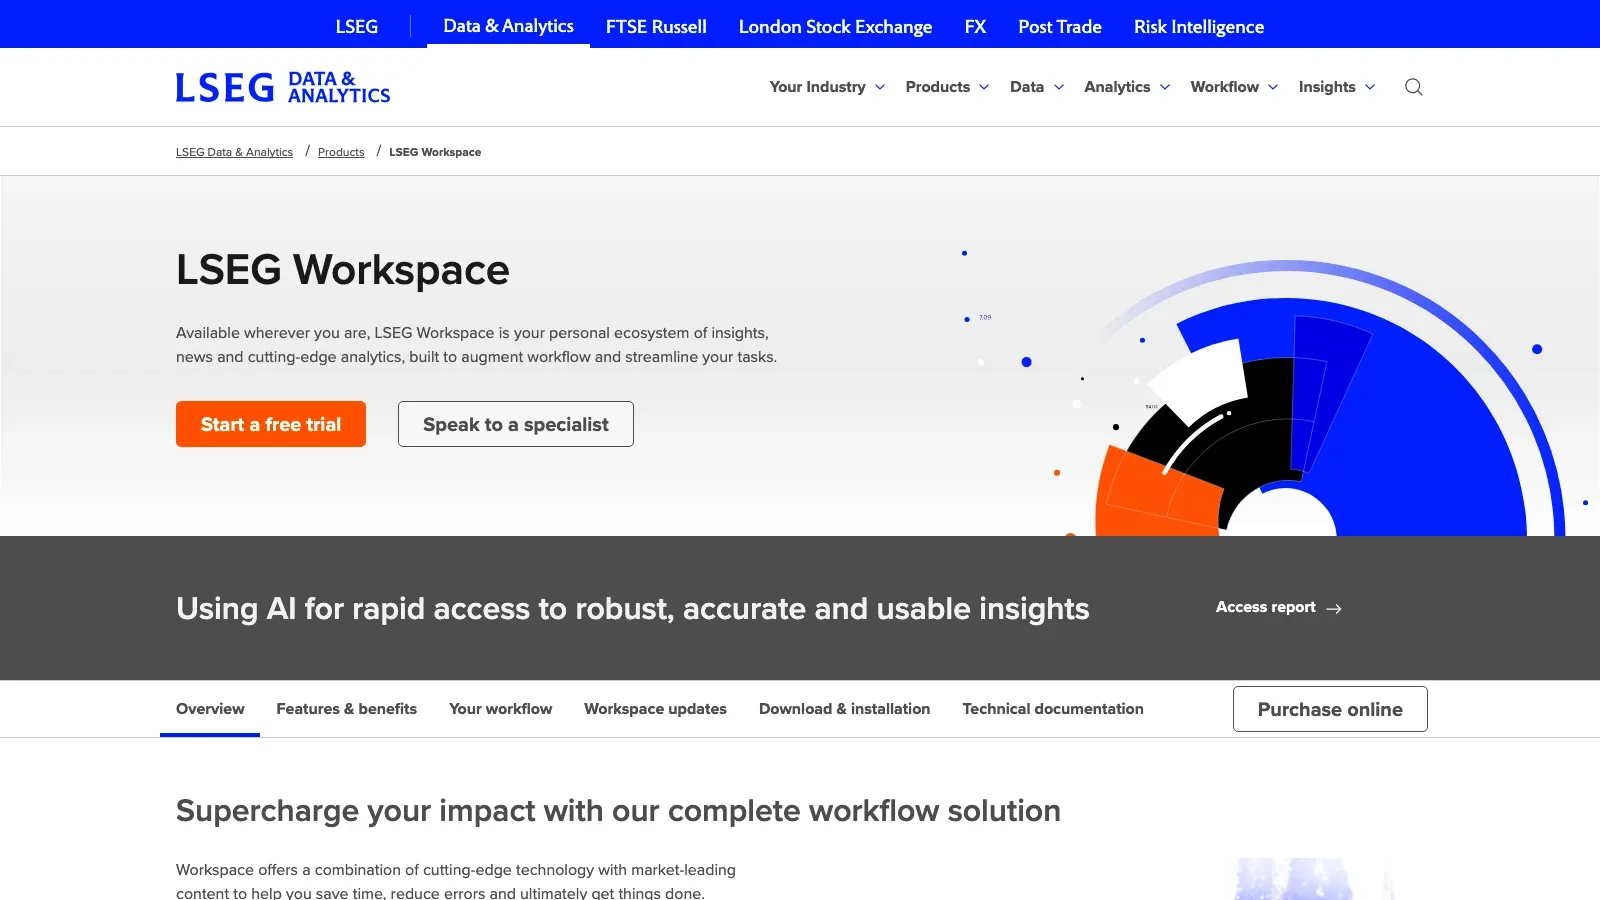Viewport: 1600px width, 900px height.
Task: Open the Technical documentation tab
Action: pos(1053,709)
